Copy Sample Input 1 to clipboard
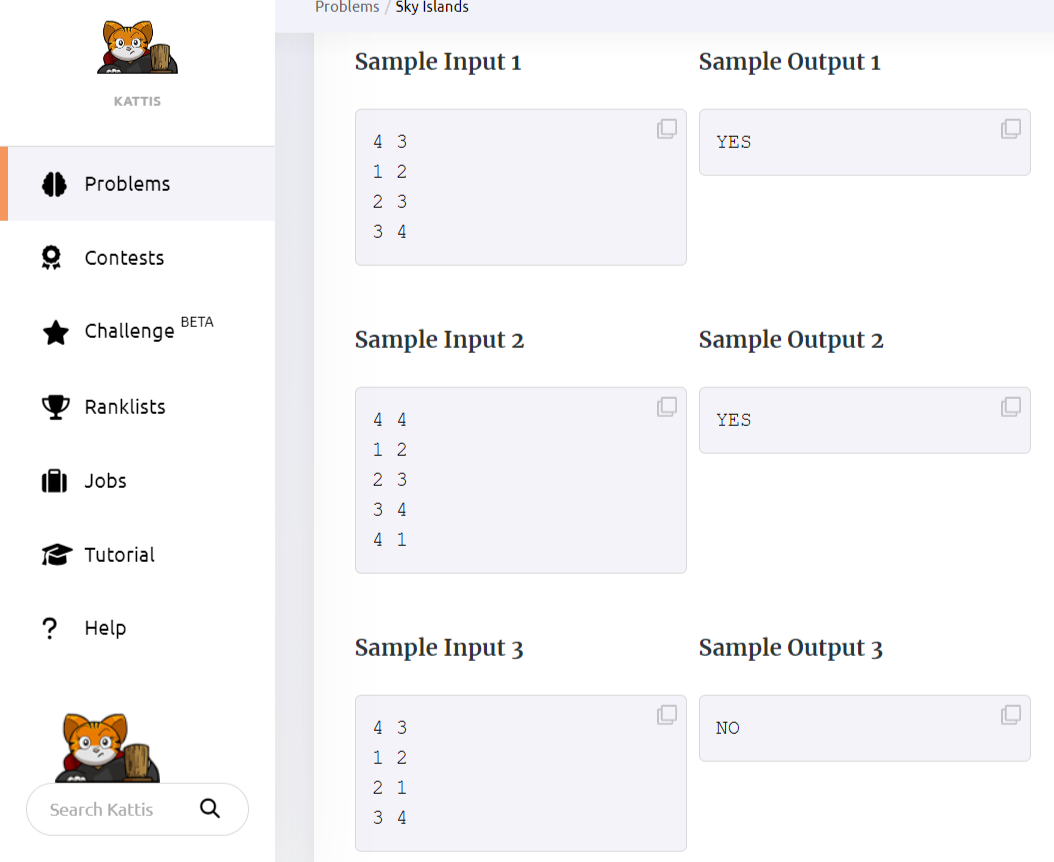 667,128
